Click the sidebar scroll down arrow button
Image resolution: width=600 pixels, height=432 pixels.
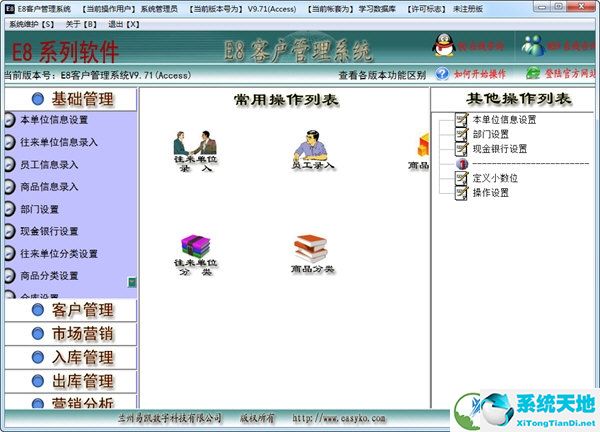coord(132,282)
